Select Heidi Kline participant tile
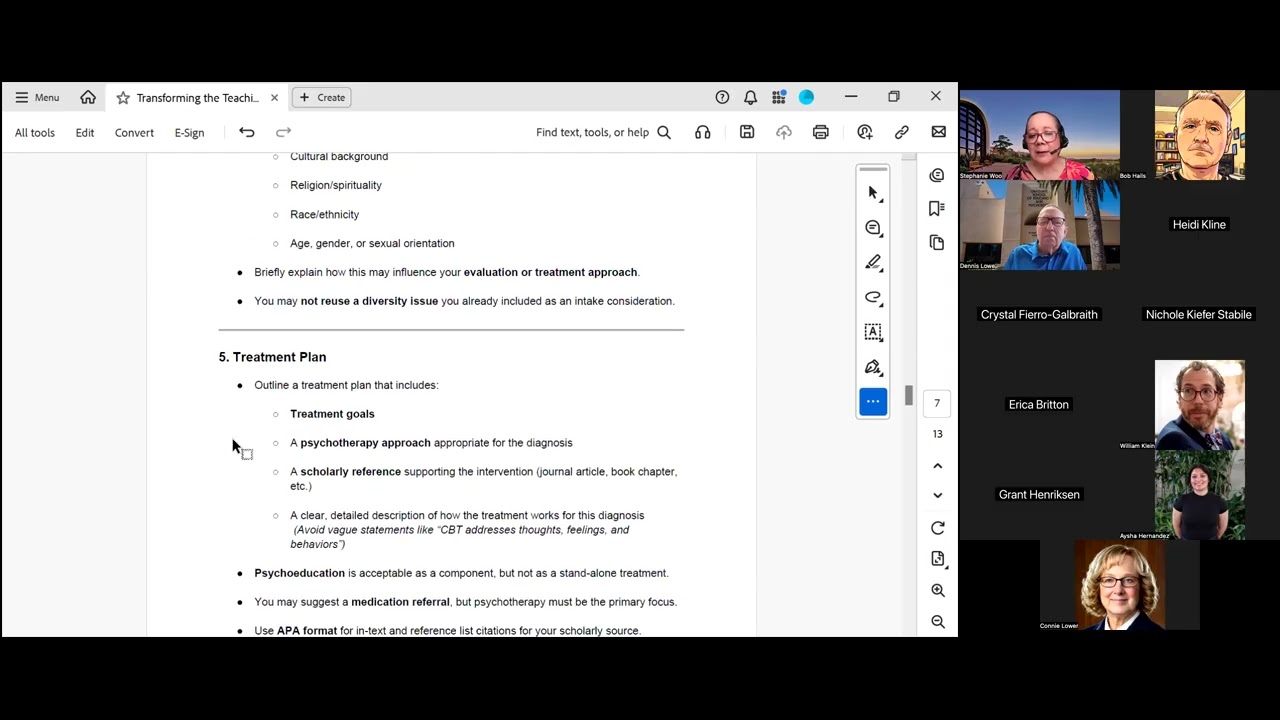1280x720 pixels. tap(1199, 225)
